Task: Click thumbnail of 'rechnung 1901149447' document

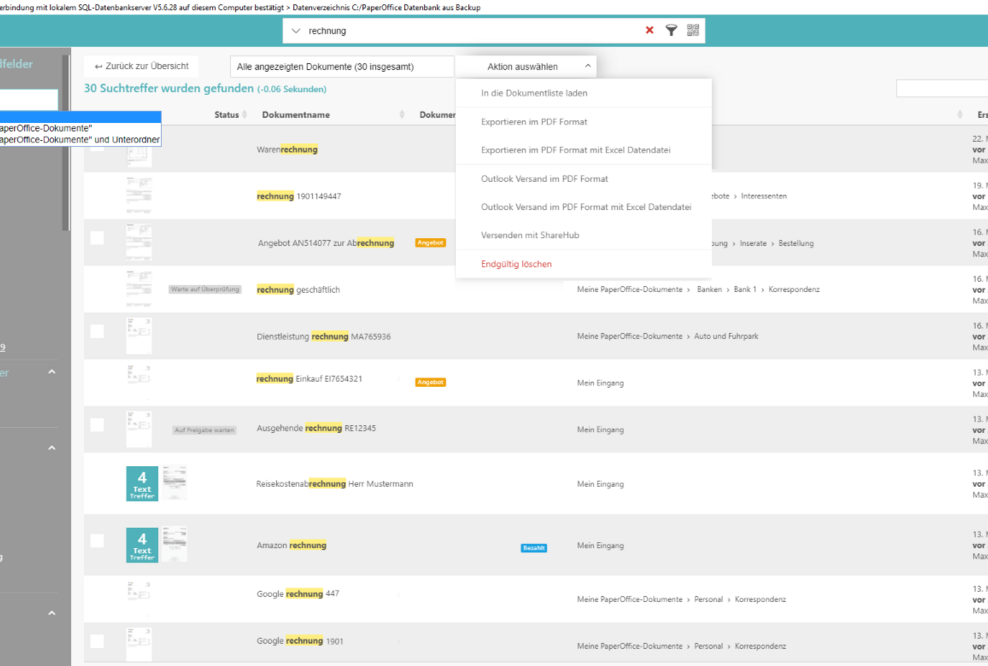Action: pos(139,195)
